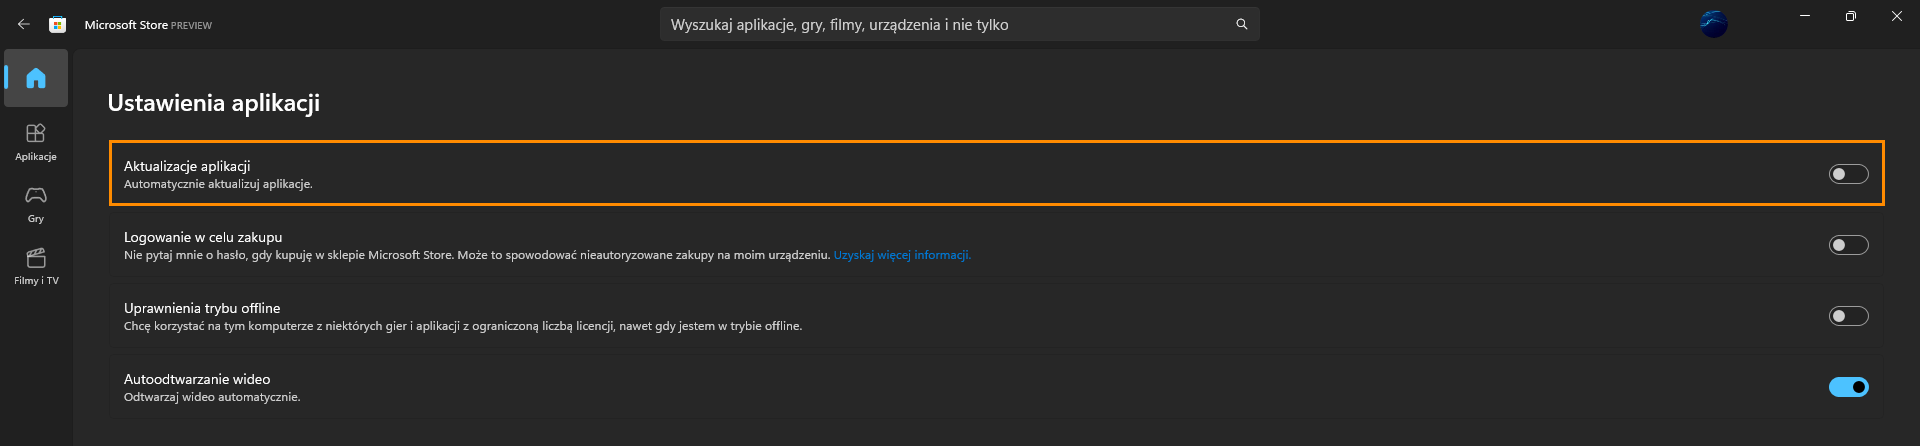This screenshot has width=1920, height=446.
Task: Turn on Uprawnienia trybu offline switch
Action: [x=1849, y=316]
